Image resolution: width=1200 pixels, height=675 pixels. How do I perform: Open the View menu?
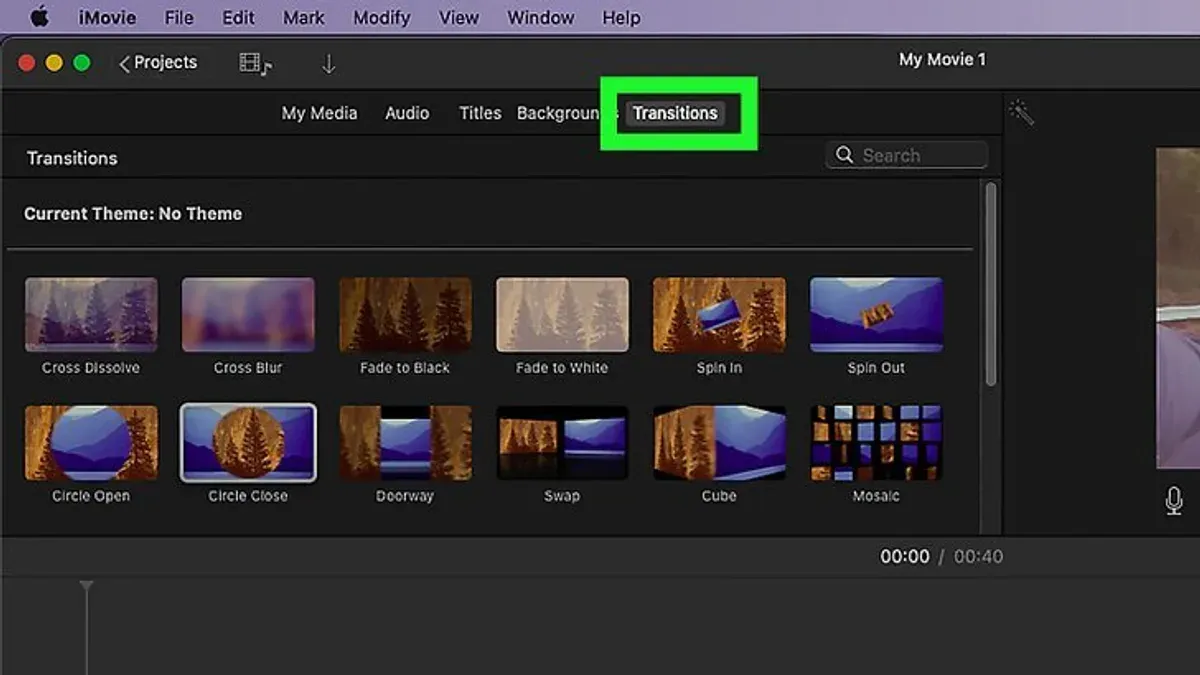(x=459, y=18)
